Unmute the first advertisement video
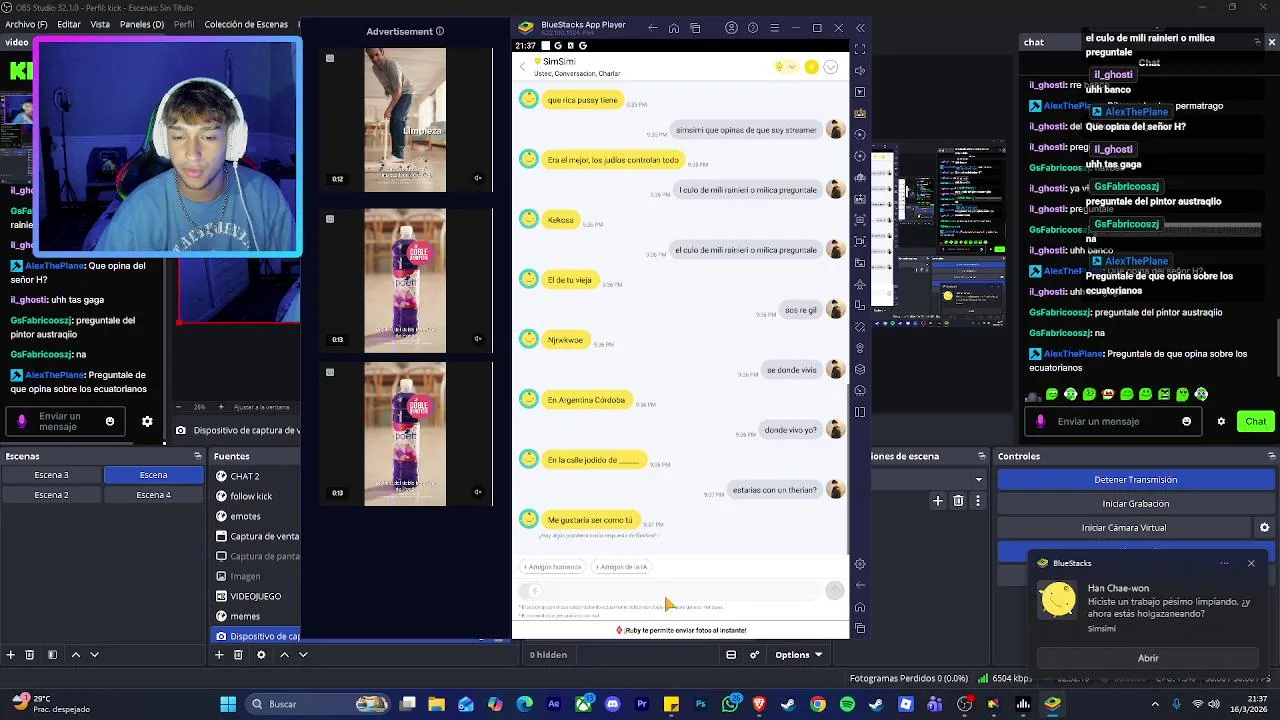The width and height of the screenshot is (1280, 720). pyautogui.click(x=478, y=179)
